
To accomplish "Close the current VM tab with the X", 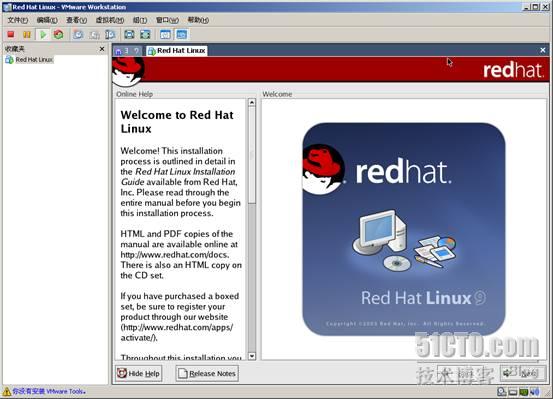I will pyautogui.click(x=543, y=50).
